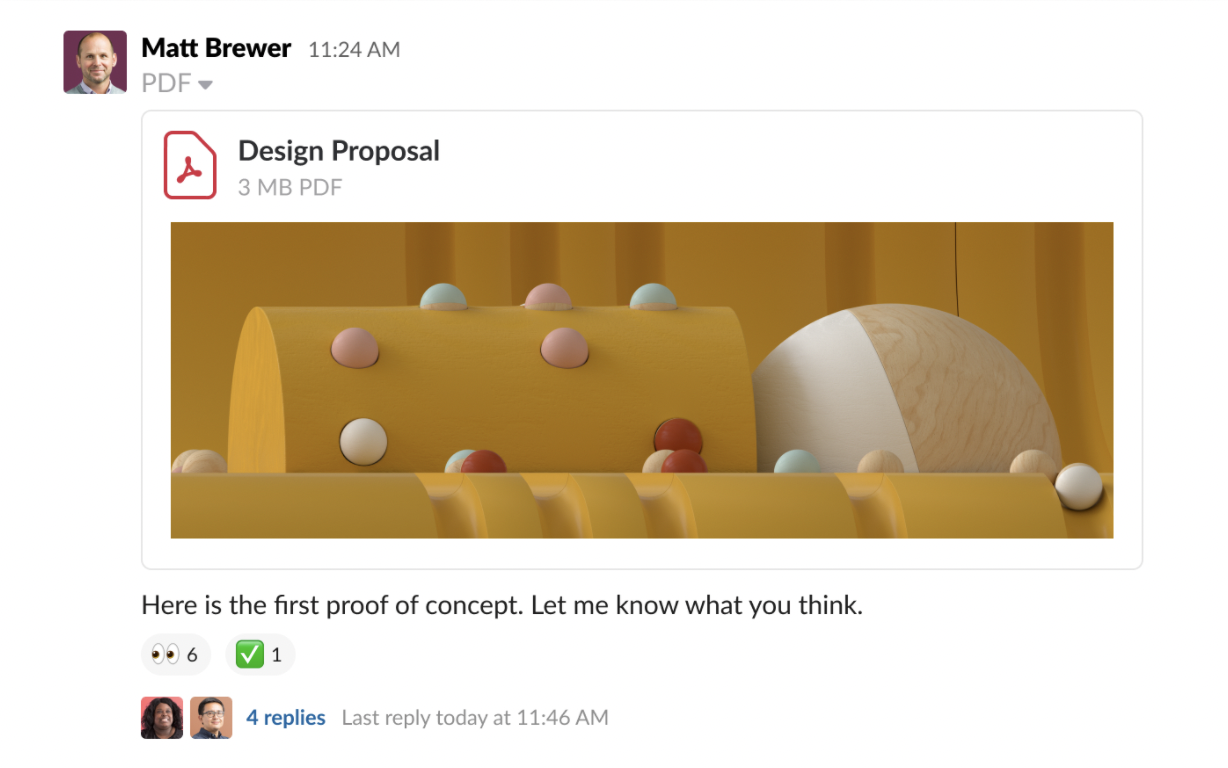Toggle the green checkmark reaction
Viewport: 1228px width, 768px height.
[x=260, y=655]
